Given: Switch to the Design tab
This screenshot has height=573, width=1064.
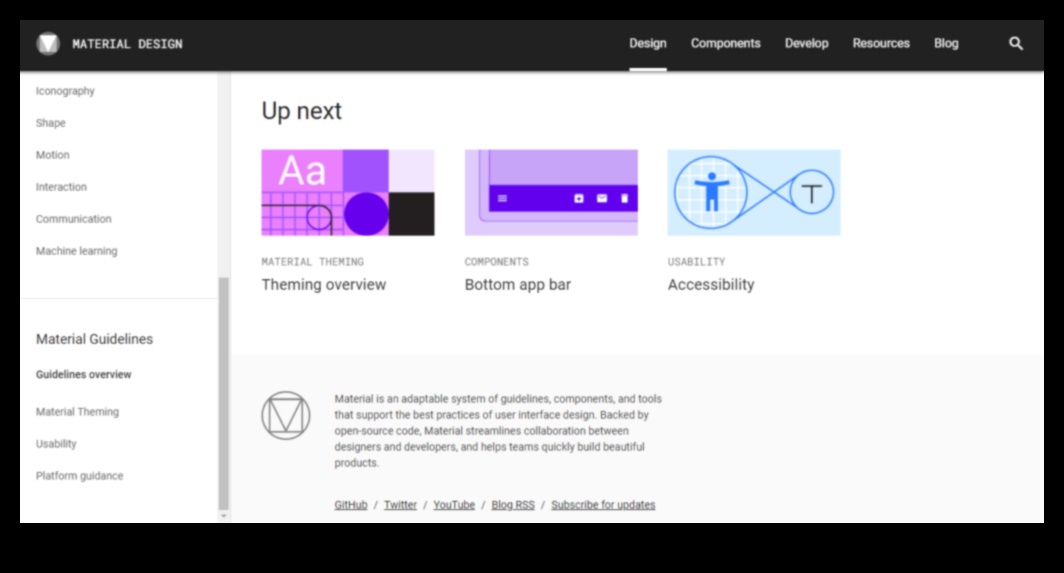Looking at the screenshot, I should click(x=648, y=44).
